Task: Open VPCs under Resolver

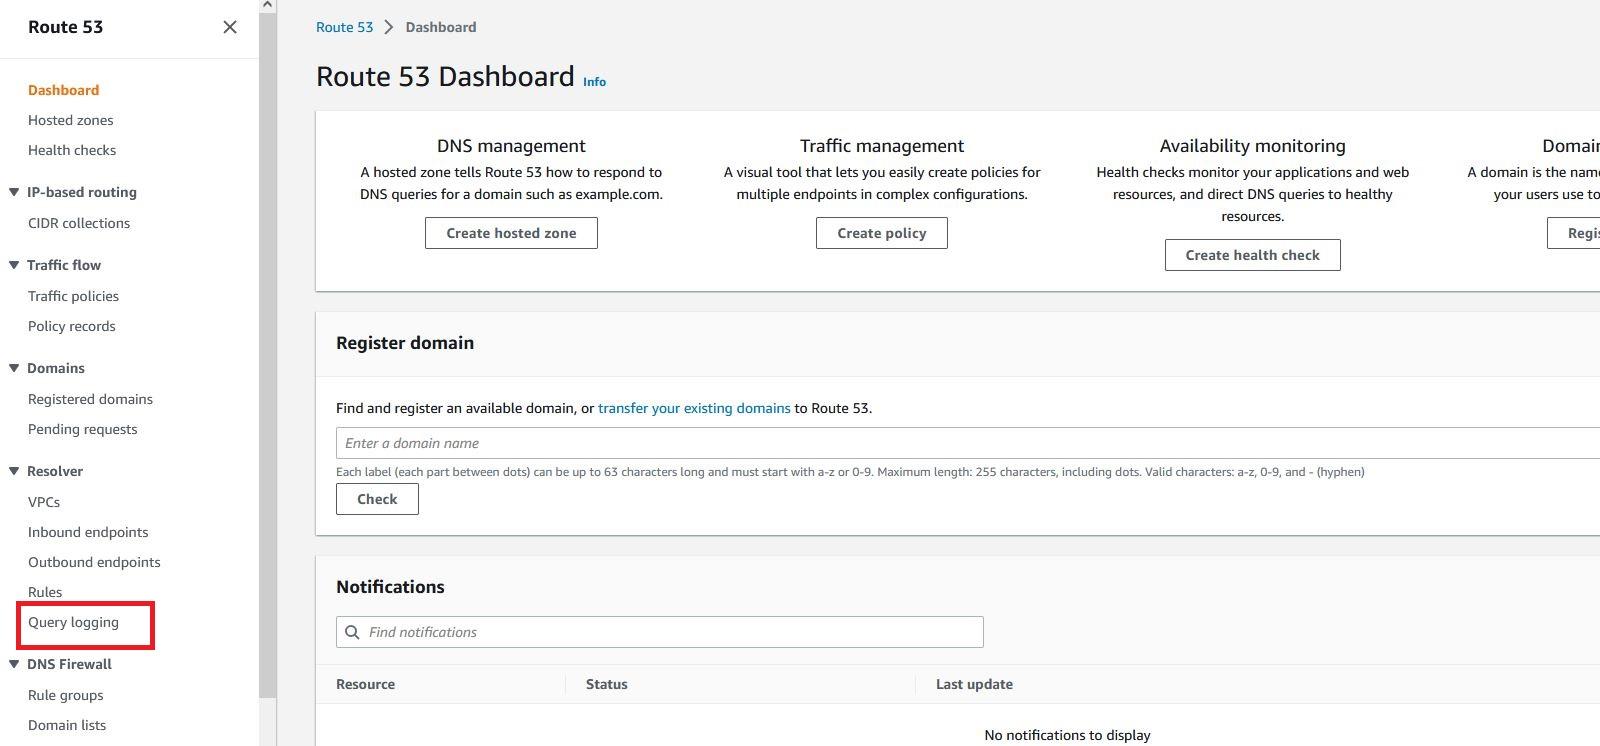Action: pos(44,502)
